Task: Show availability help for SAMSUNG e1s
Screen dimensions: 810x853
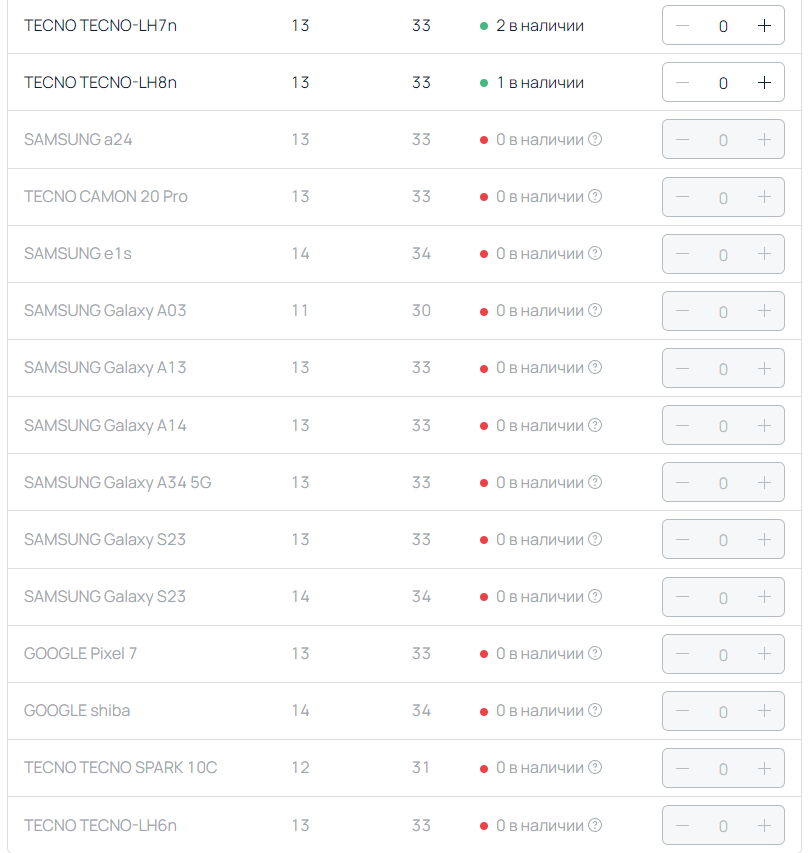Action: tap(595, 254)
